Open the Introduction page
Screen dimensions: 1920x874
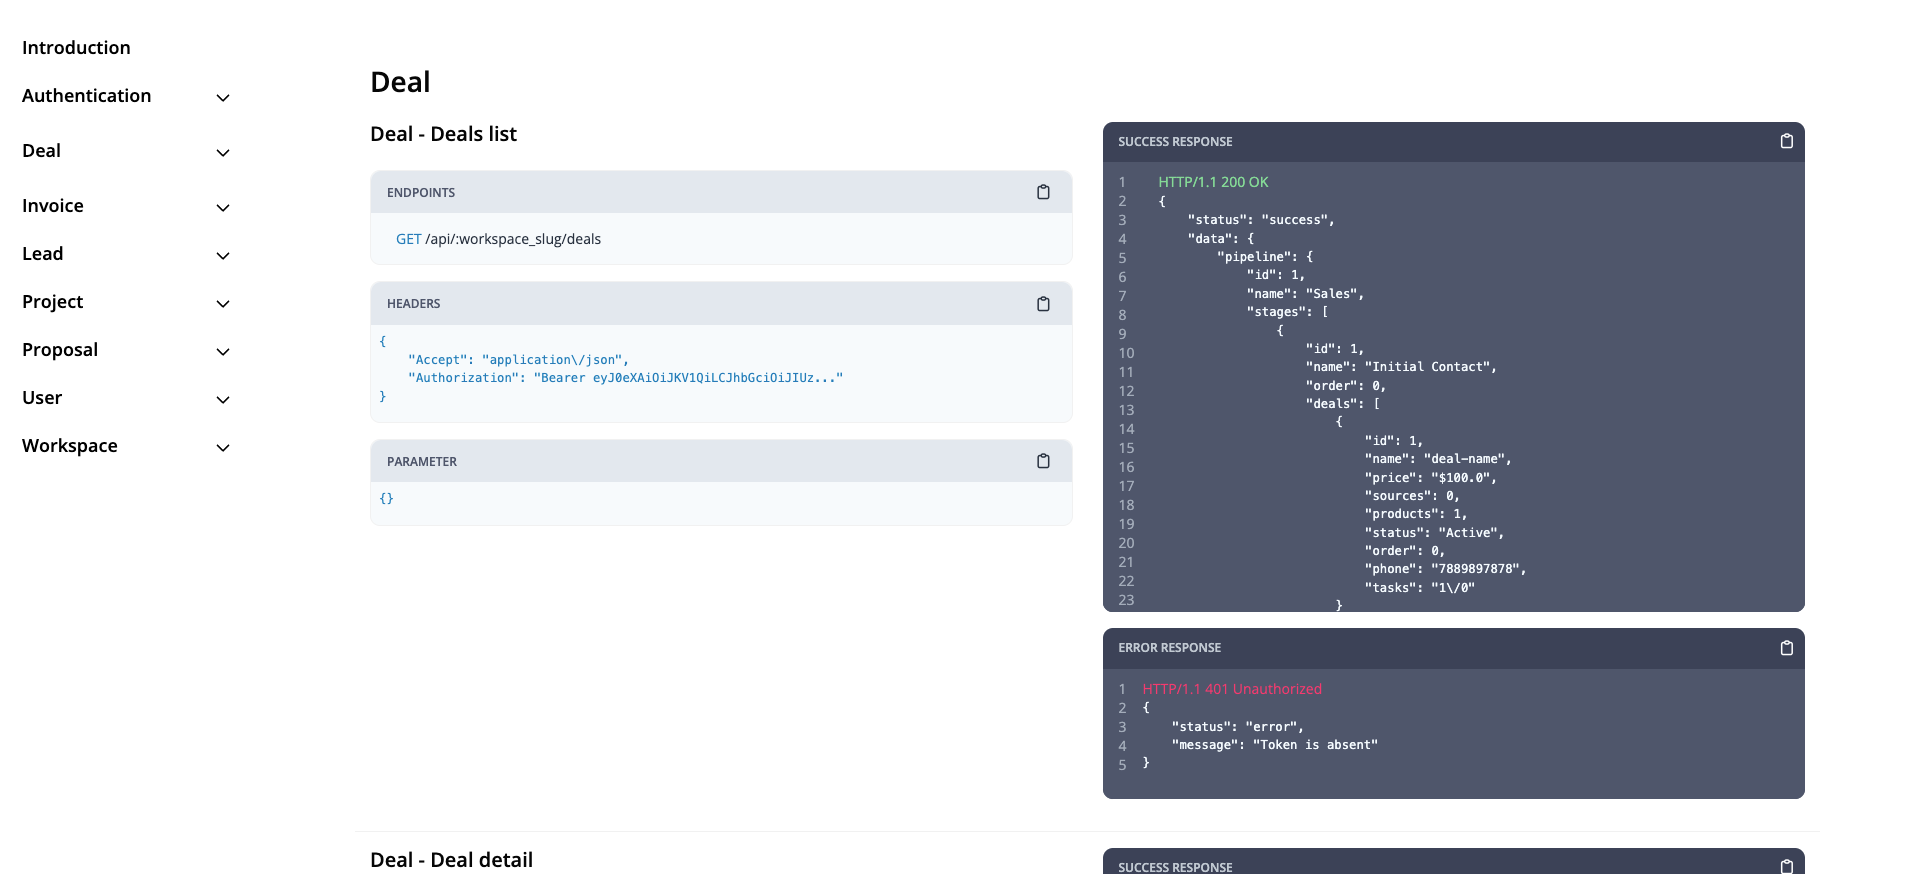pos(76,48)
